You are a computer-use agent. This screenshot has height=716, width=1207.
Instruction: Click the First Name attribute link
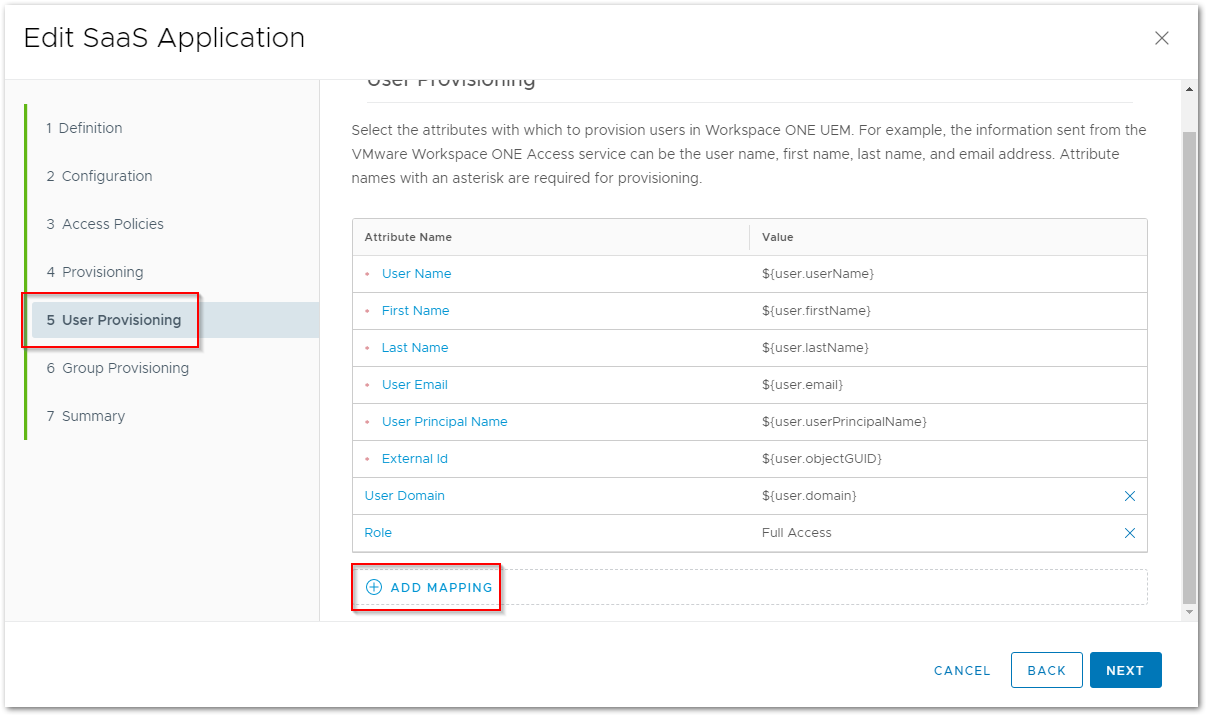click(415, 311)
